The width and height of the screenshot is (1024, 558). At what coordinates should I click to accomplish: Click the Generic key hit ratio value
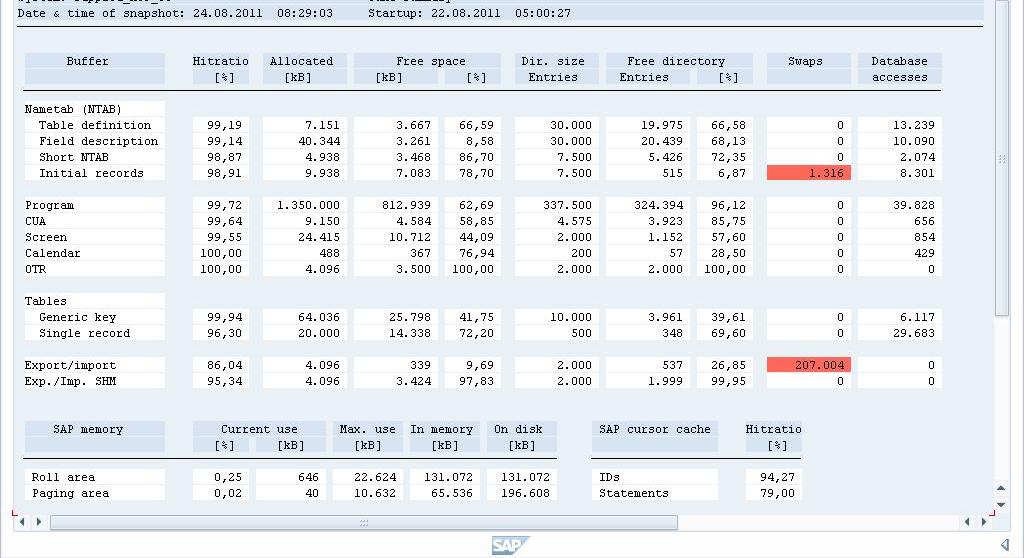pyautogui.click(x=221, y=317)
